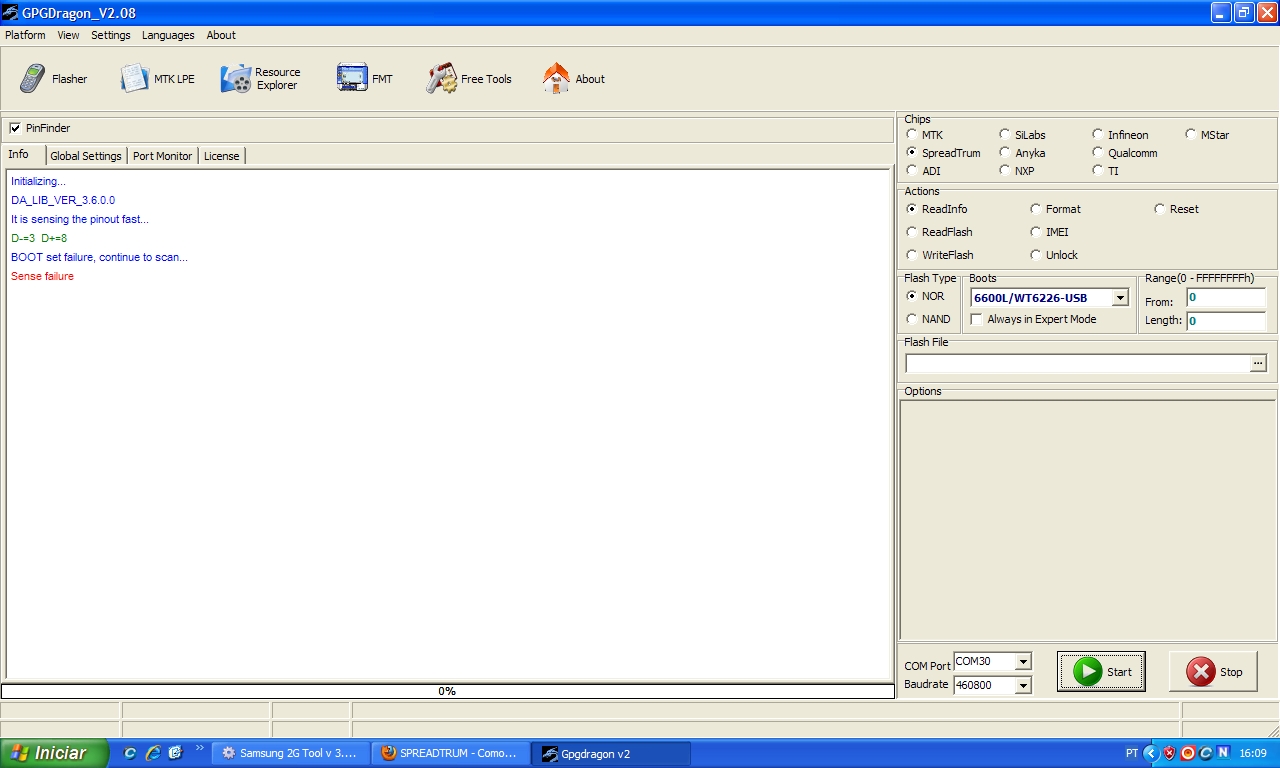Choose the ReadFlash action
1280x768 pixels.
(912, 232)
